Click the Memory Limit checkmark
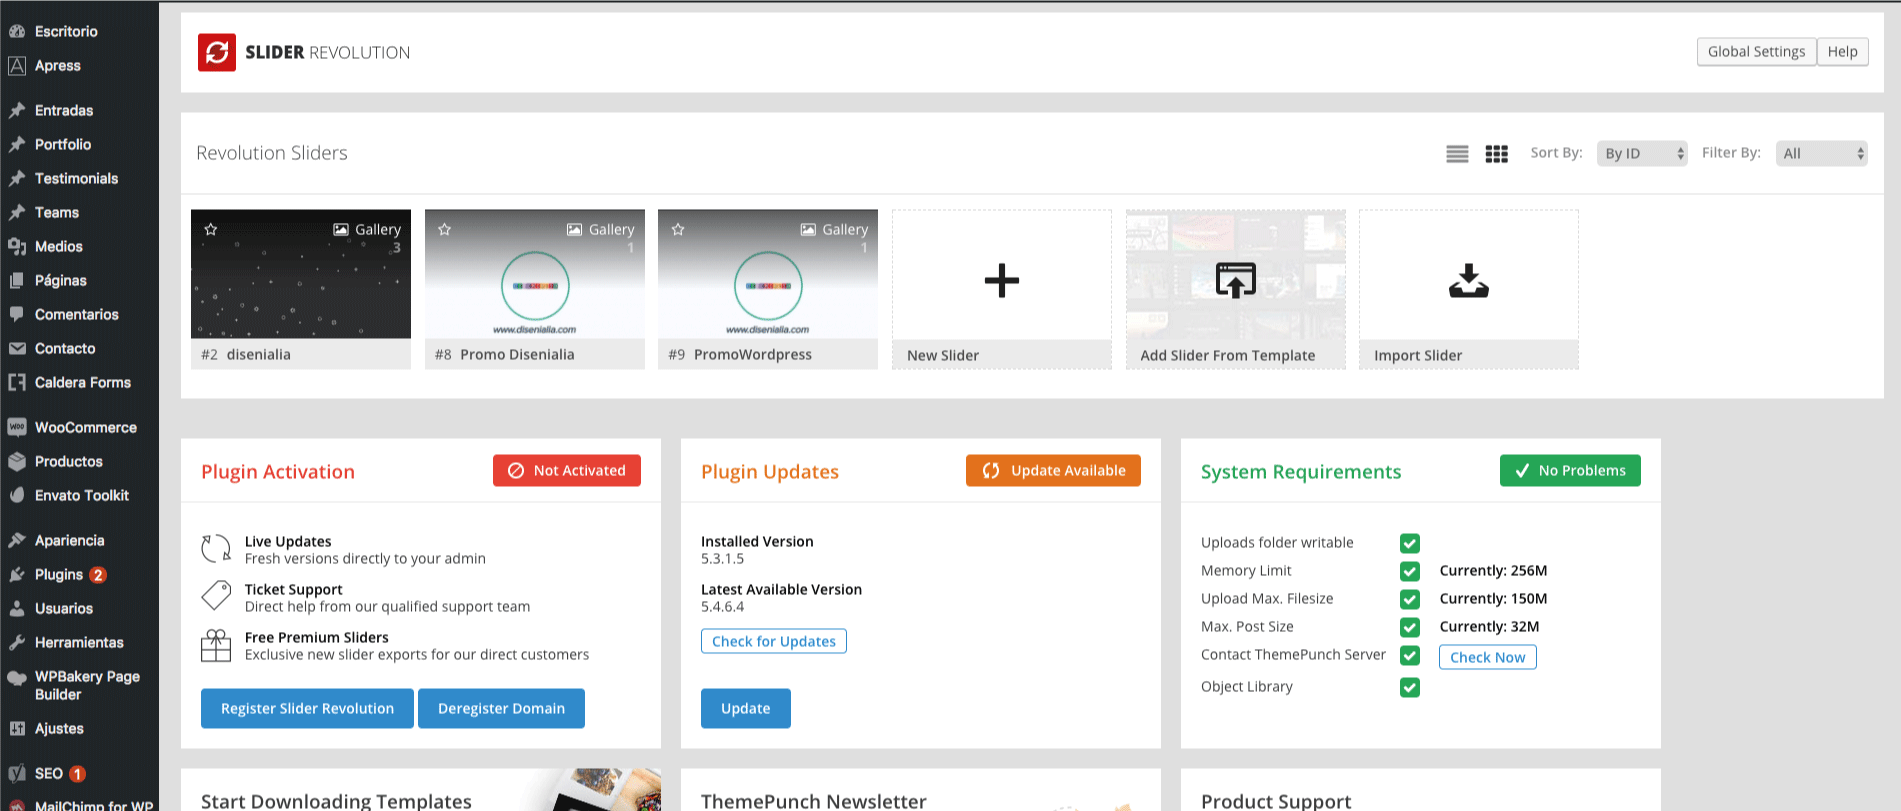Viewport: 1901px width, 811px height. (x=1410, y=571)
